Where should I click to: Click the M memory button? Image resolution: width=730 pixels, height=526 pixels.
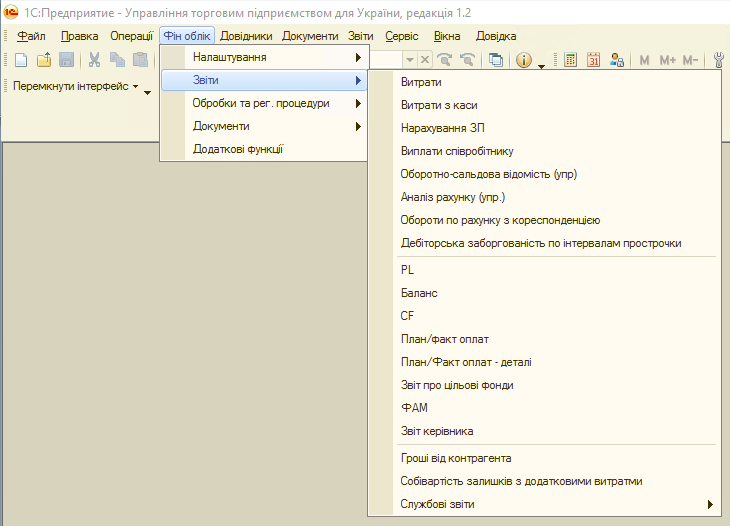(644, 60)
